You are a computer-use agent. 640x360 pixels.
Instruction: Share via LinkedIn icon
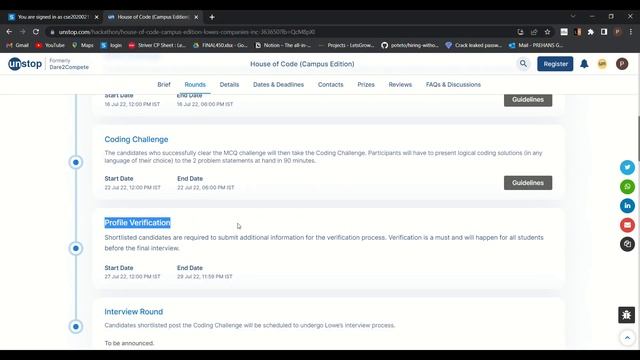(x=627, y=206)
